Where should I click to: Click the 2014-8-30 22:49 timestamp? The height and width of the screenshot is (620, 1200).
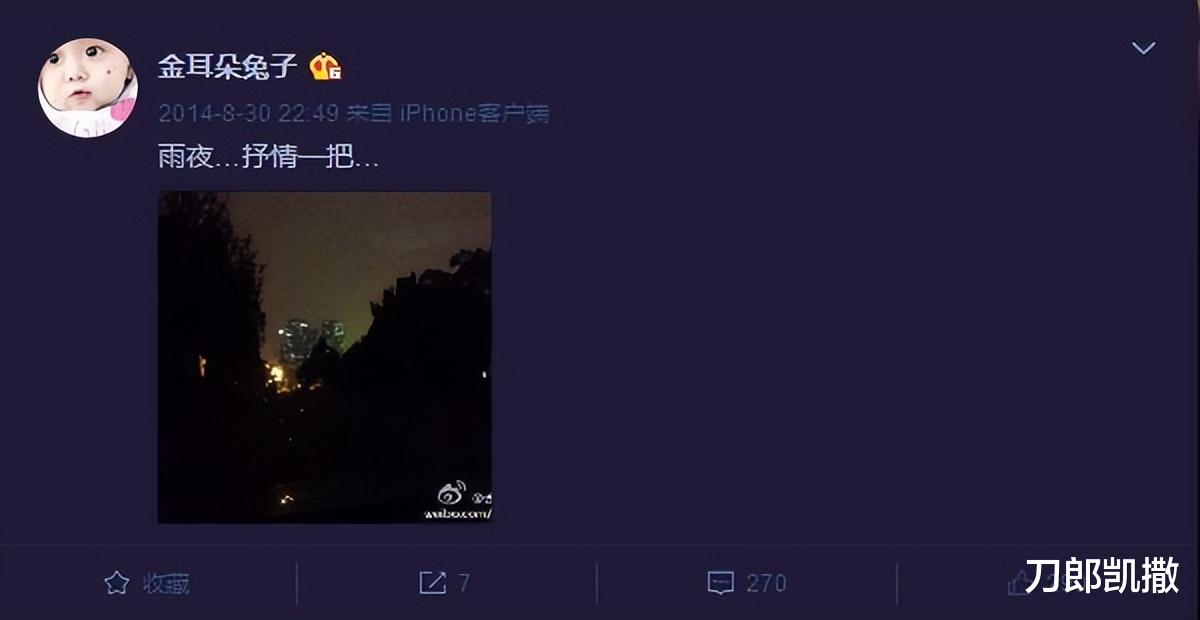point(248,114)
